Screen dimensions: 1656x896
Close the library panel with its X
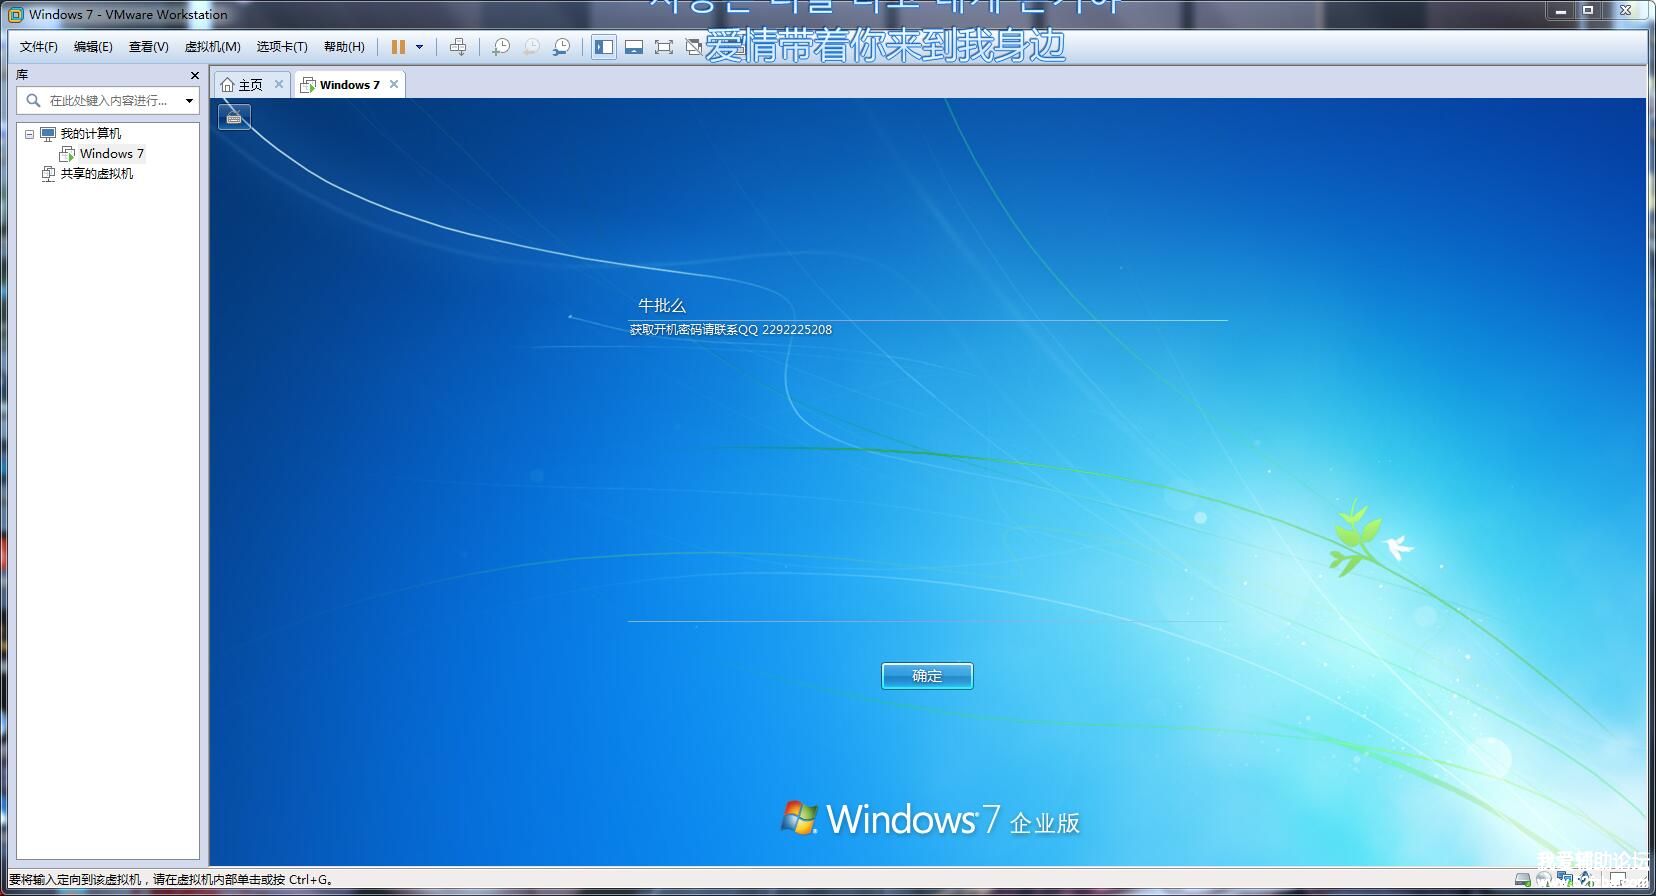click(194, 75)
